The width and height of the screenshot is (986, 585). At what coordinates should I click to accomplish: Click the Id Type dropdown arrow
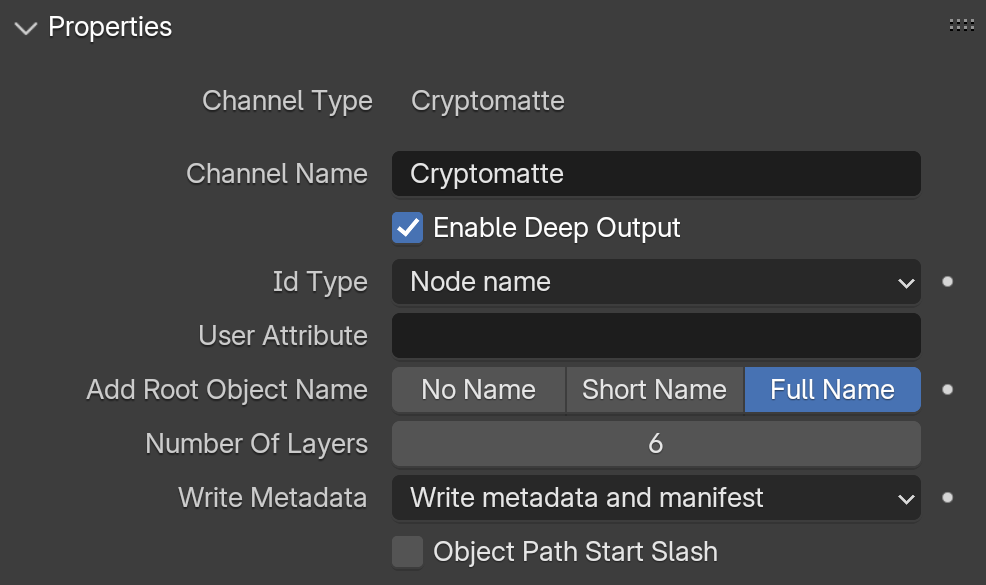click(906, 283)
